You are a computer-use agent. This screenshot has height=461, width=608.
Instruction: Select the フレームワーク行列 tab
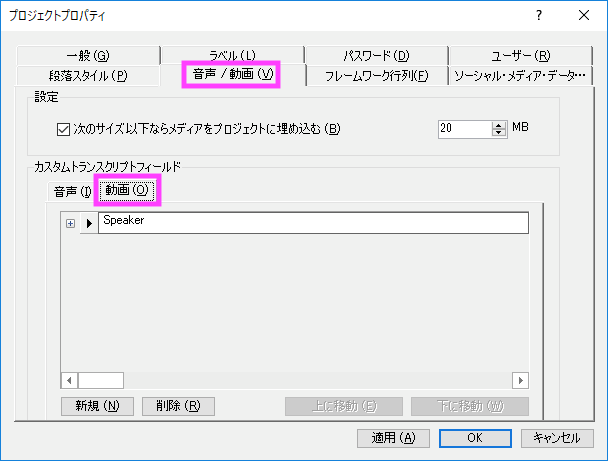[x=376, y=75]
